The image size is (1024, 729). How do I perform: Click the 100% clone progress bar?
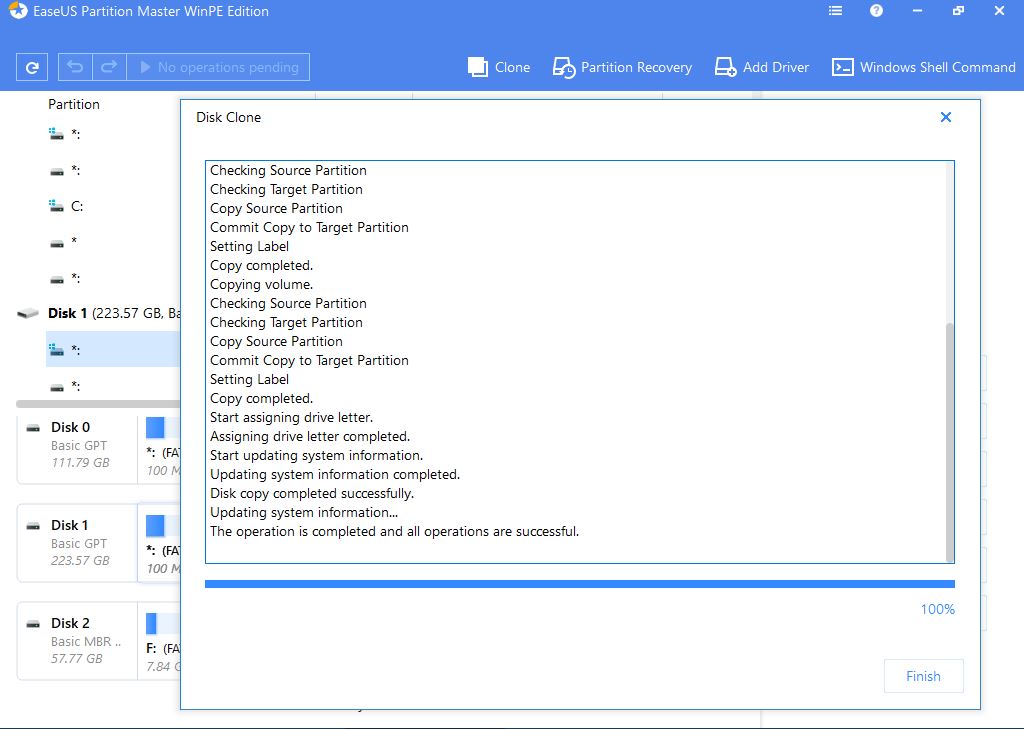pyautogui.click(x=579, y=584)
